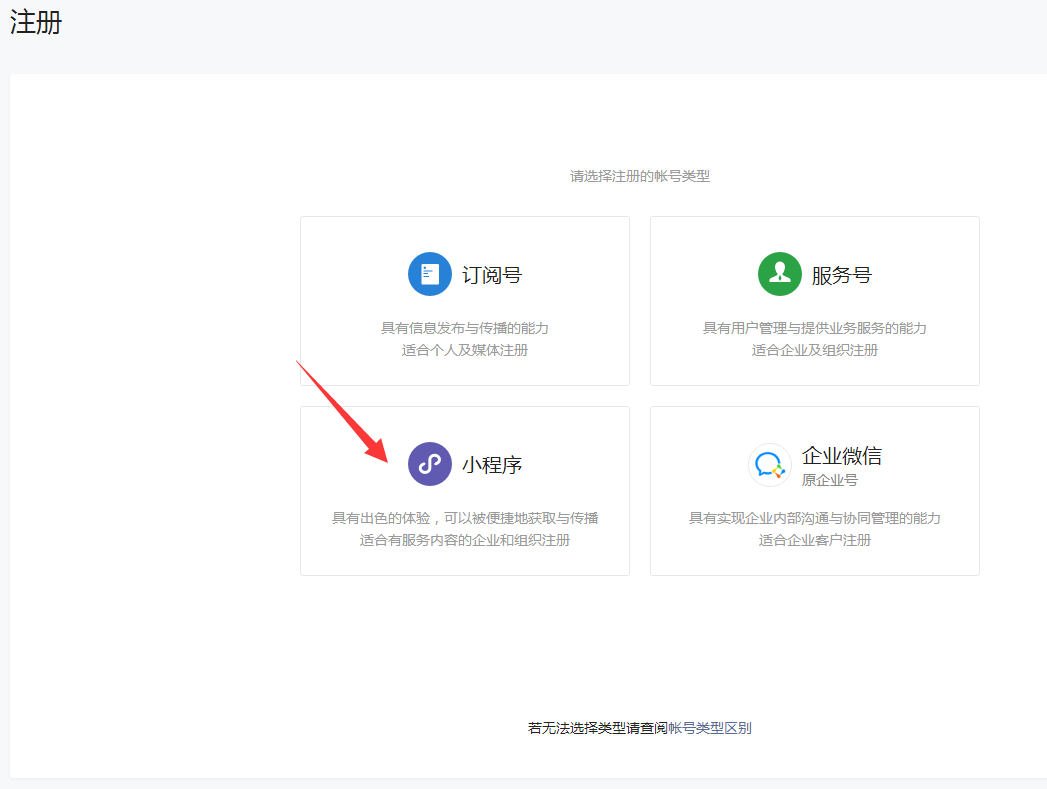Screen dimensions: 1047x789
Task: Click 具有信息发布与传播的能力 description
Action: pyautogui.click(x=464, y=328)
